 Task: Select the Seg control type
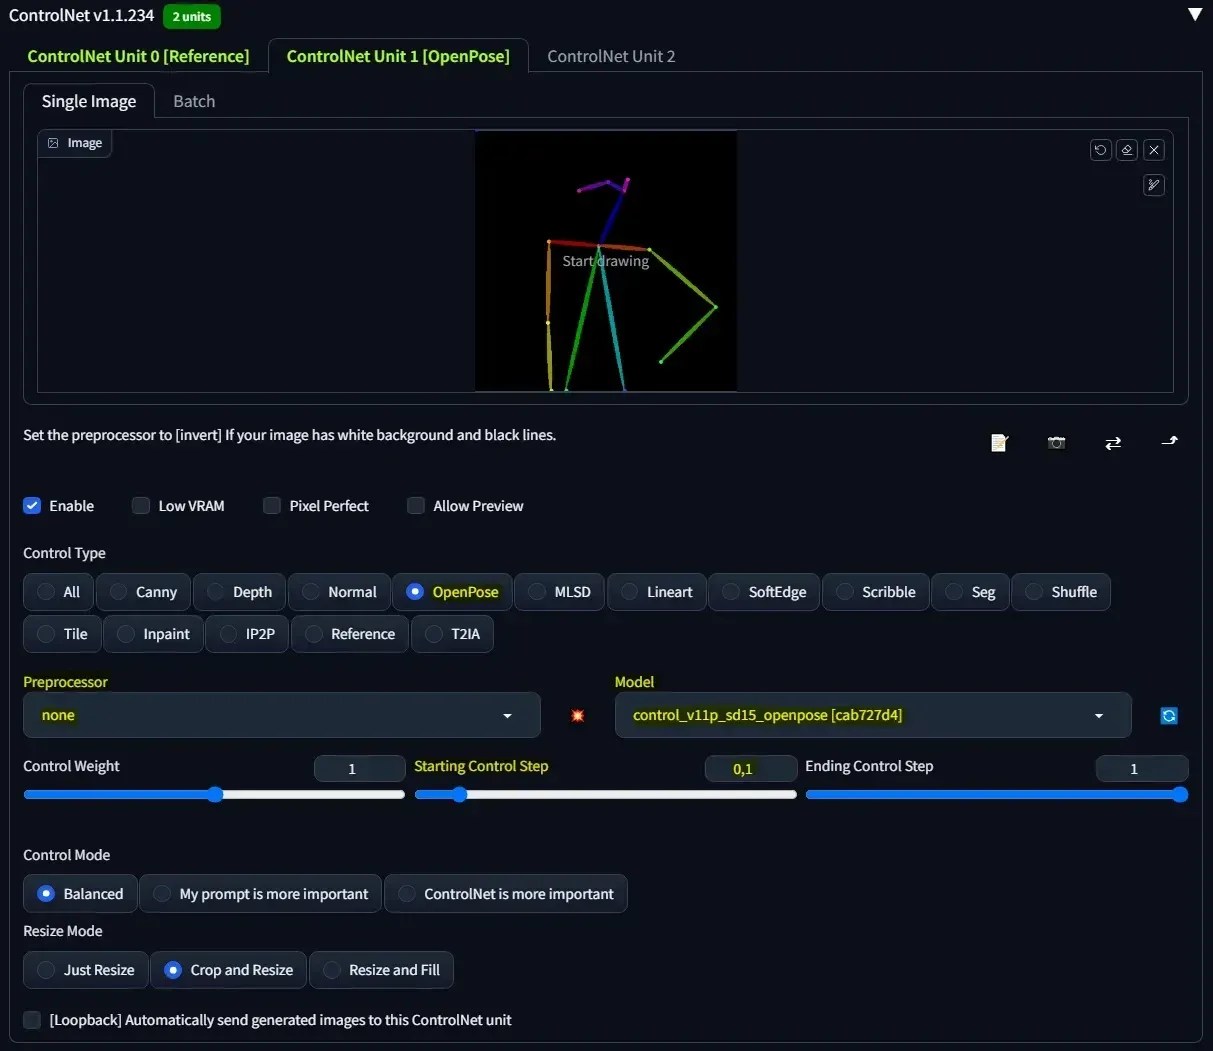(970, 592)
